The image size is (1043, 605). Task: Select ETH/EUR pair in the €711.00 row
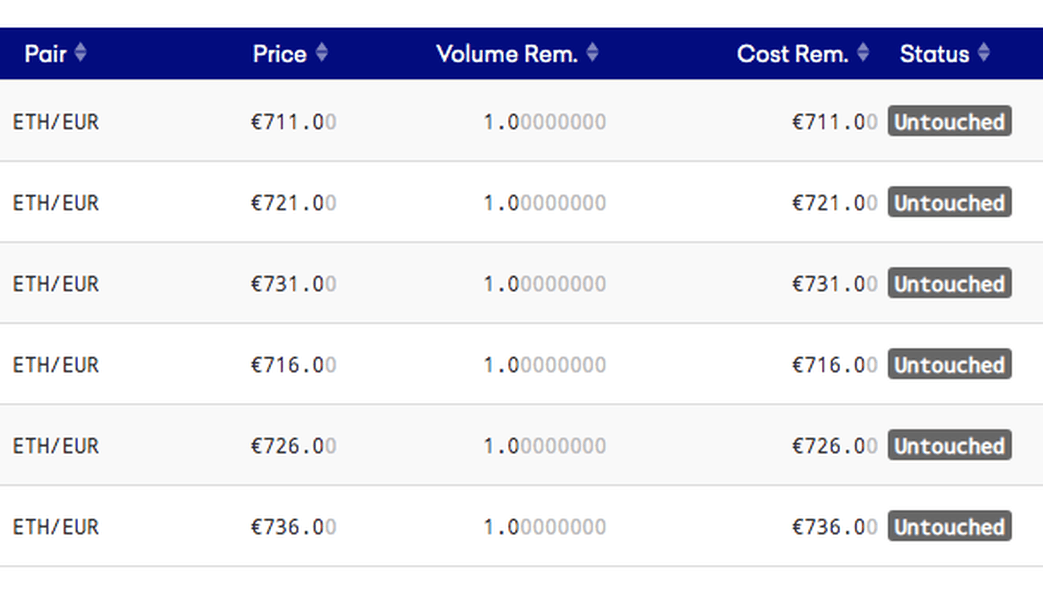click(56, 122)
